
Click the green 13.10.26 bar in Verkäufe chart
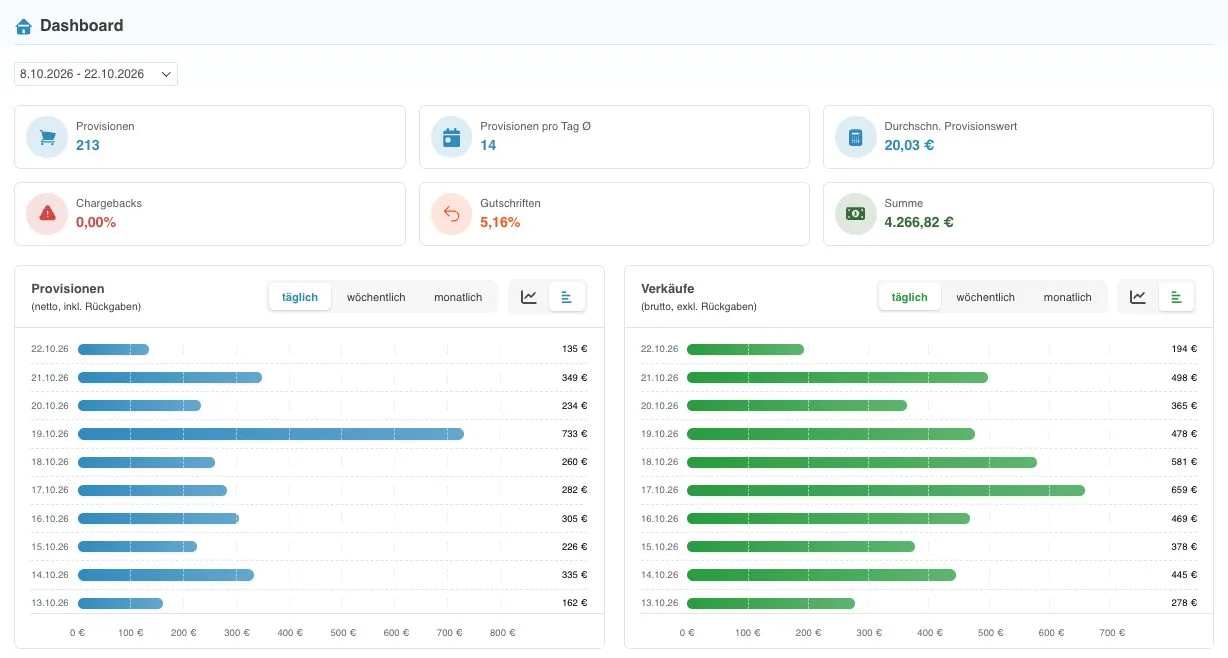pos(771,603)
